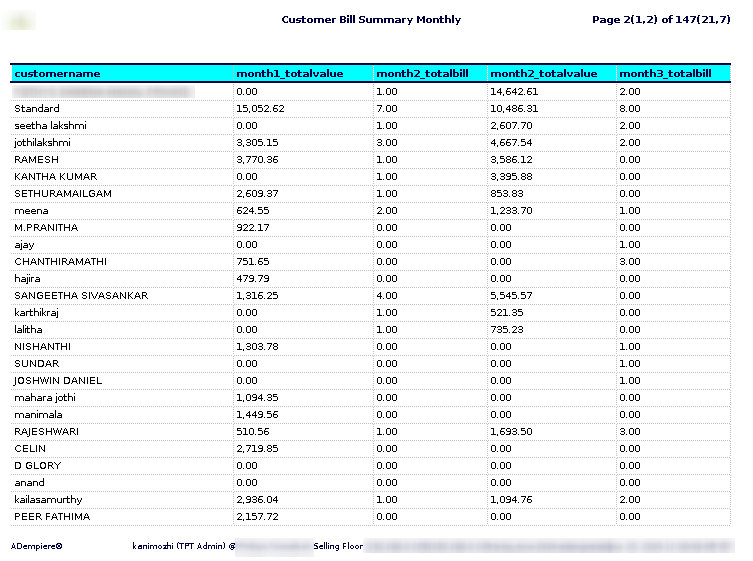753x561 pixels.
Task: Select the anand customer name
Action: click(29, 483)
